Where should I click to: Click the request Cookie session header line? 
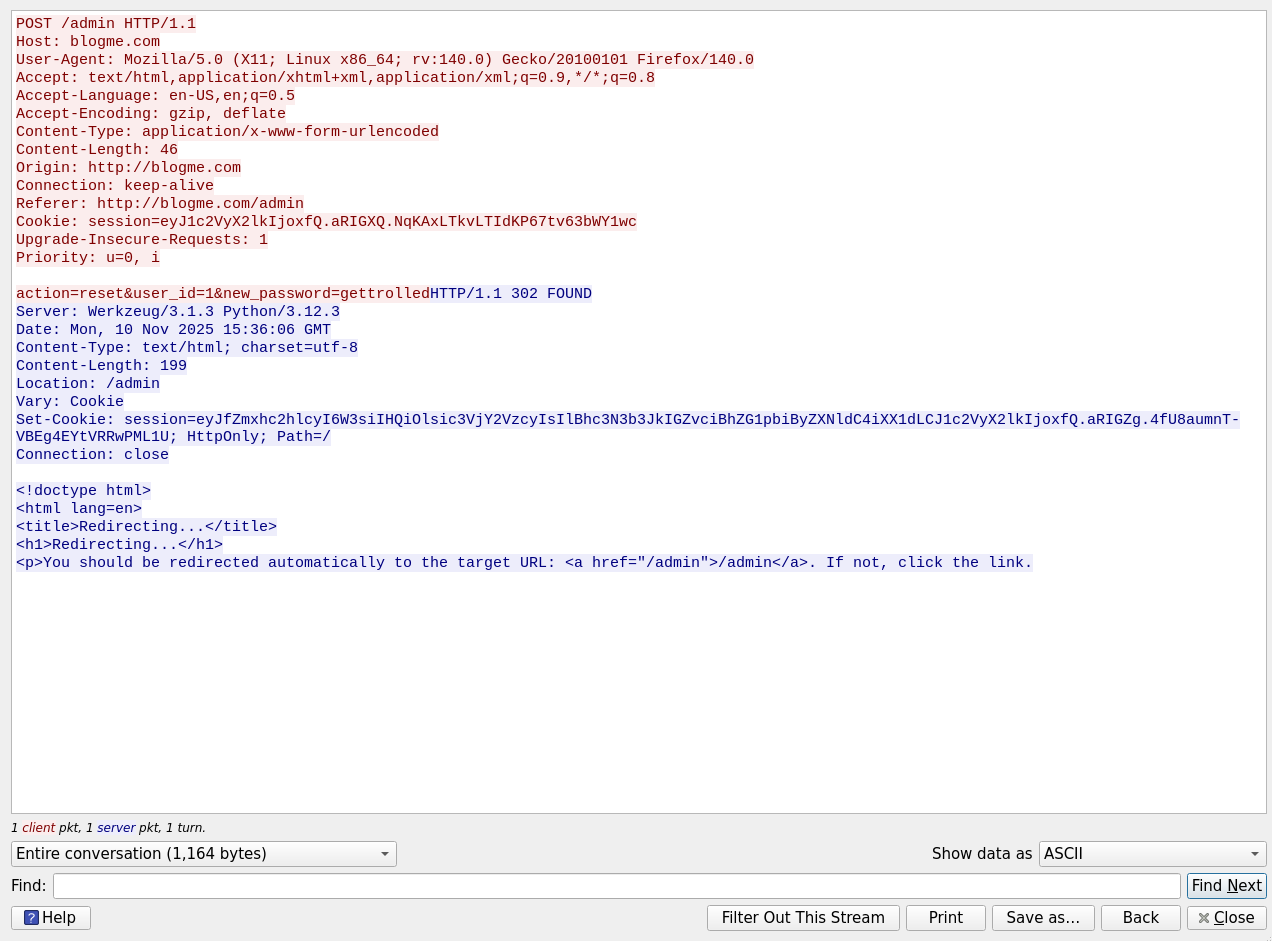326,222
